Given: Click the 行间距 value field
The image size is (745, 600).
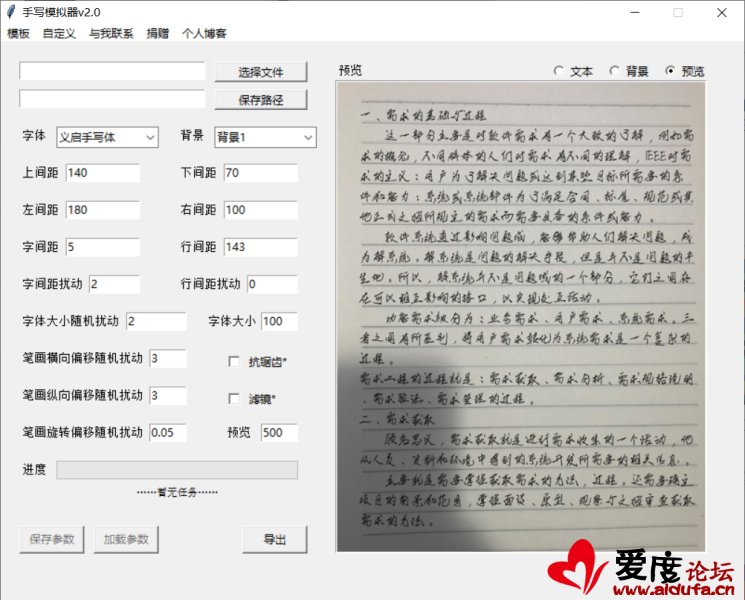Looking at the screenshot, I should coord(261,247).
